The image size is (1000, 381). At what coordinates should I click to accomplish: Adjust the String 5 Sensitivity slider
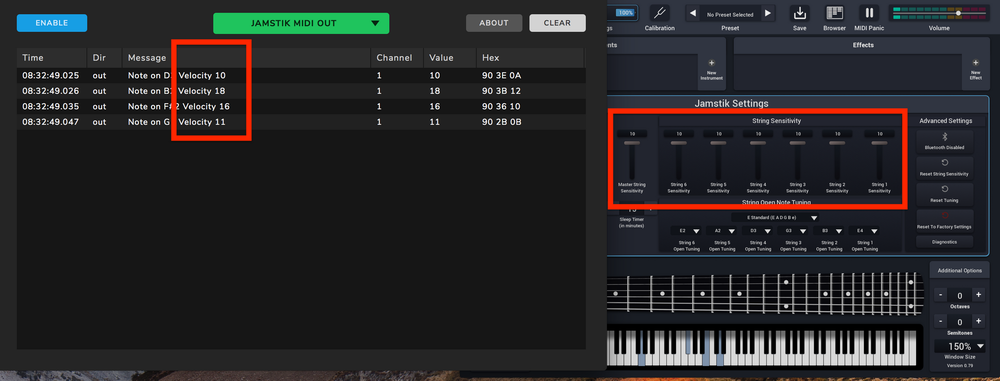pyautogui.click(x=718, y=160)
